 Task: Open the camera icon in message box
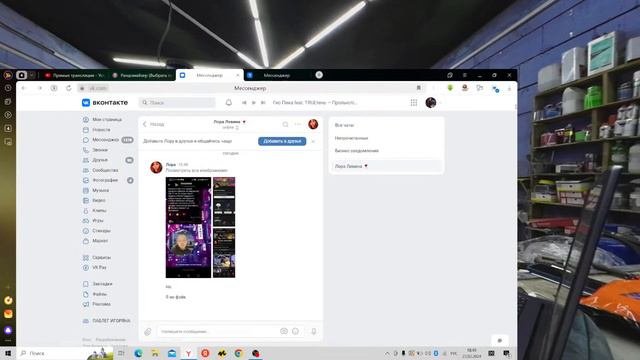click(284, 331)
